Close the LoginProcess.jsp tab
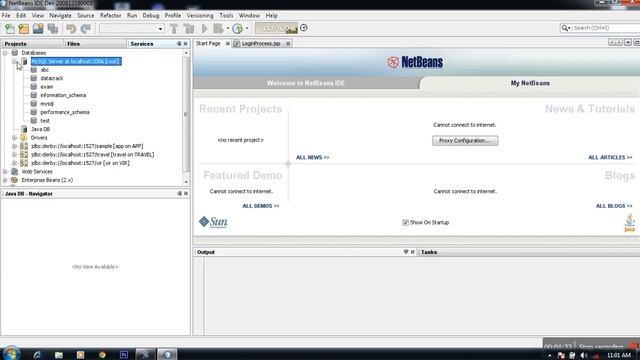 pyautogui.click(x=288, y=43)
